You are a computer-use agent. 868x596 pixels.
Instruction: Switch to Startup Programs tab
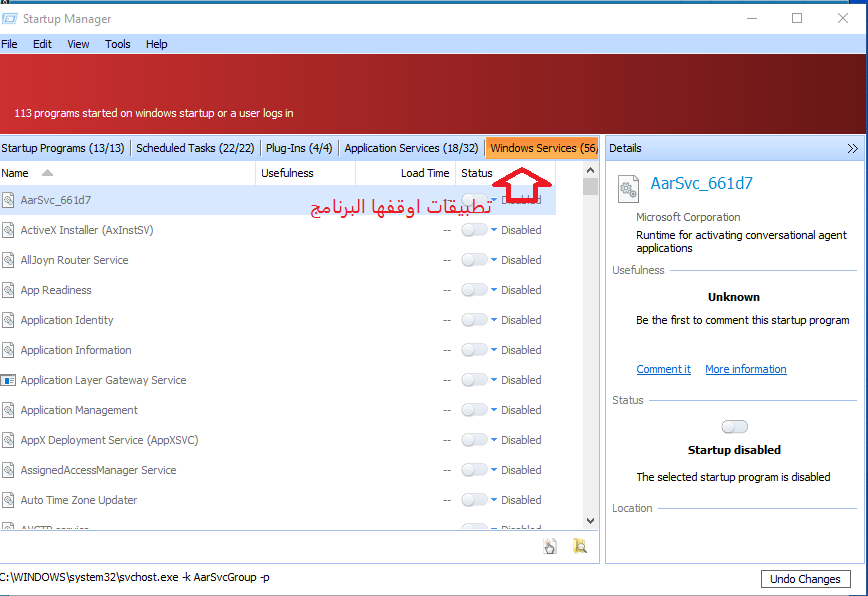[63, 148]
